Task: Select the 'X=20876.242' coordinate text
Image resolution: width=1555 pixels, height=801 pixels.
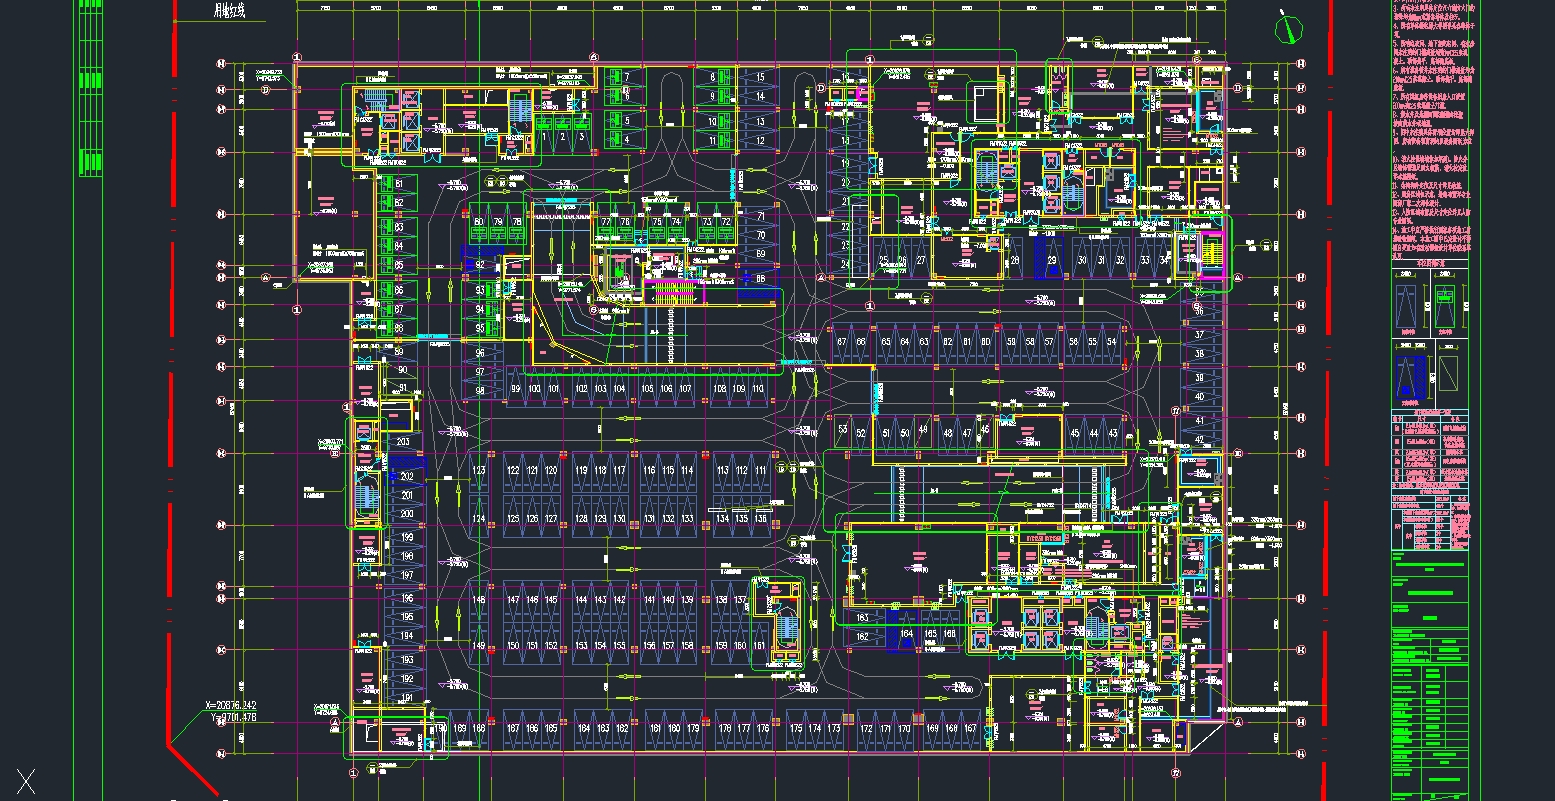Action: click(230, 705)
